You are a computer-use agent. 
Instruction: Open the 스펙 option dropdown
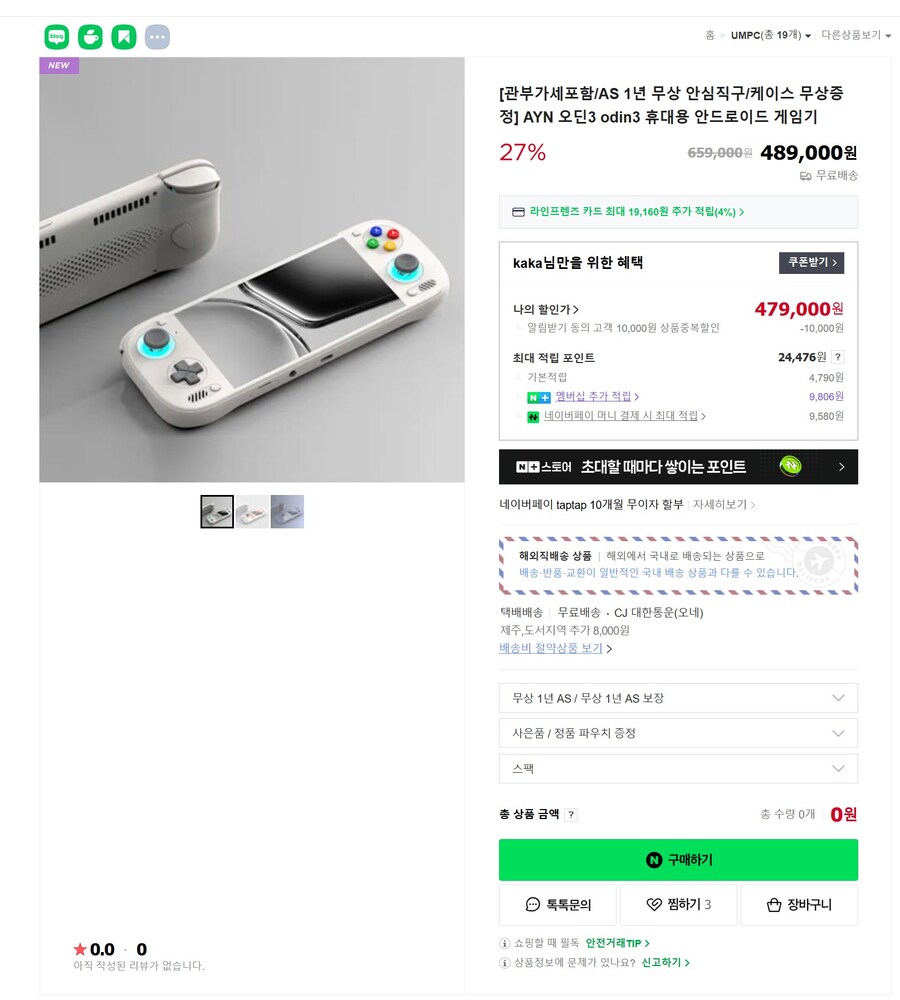click(678, 768)
